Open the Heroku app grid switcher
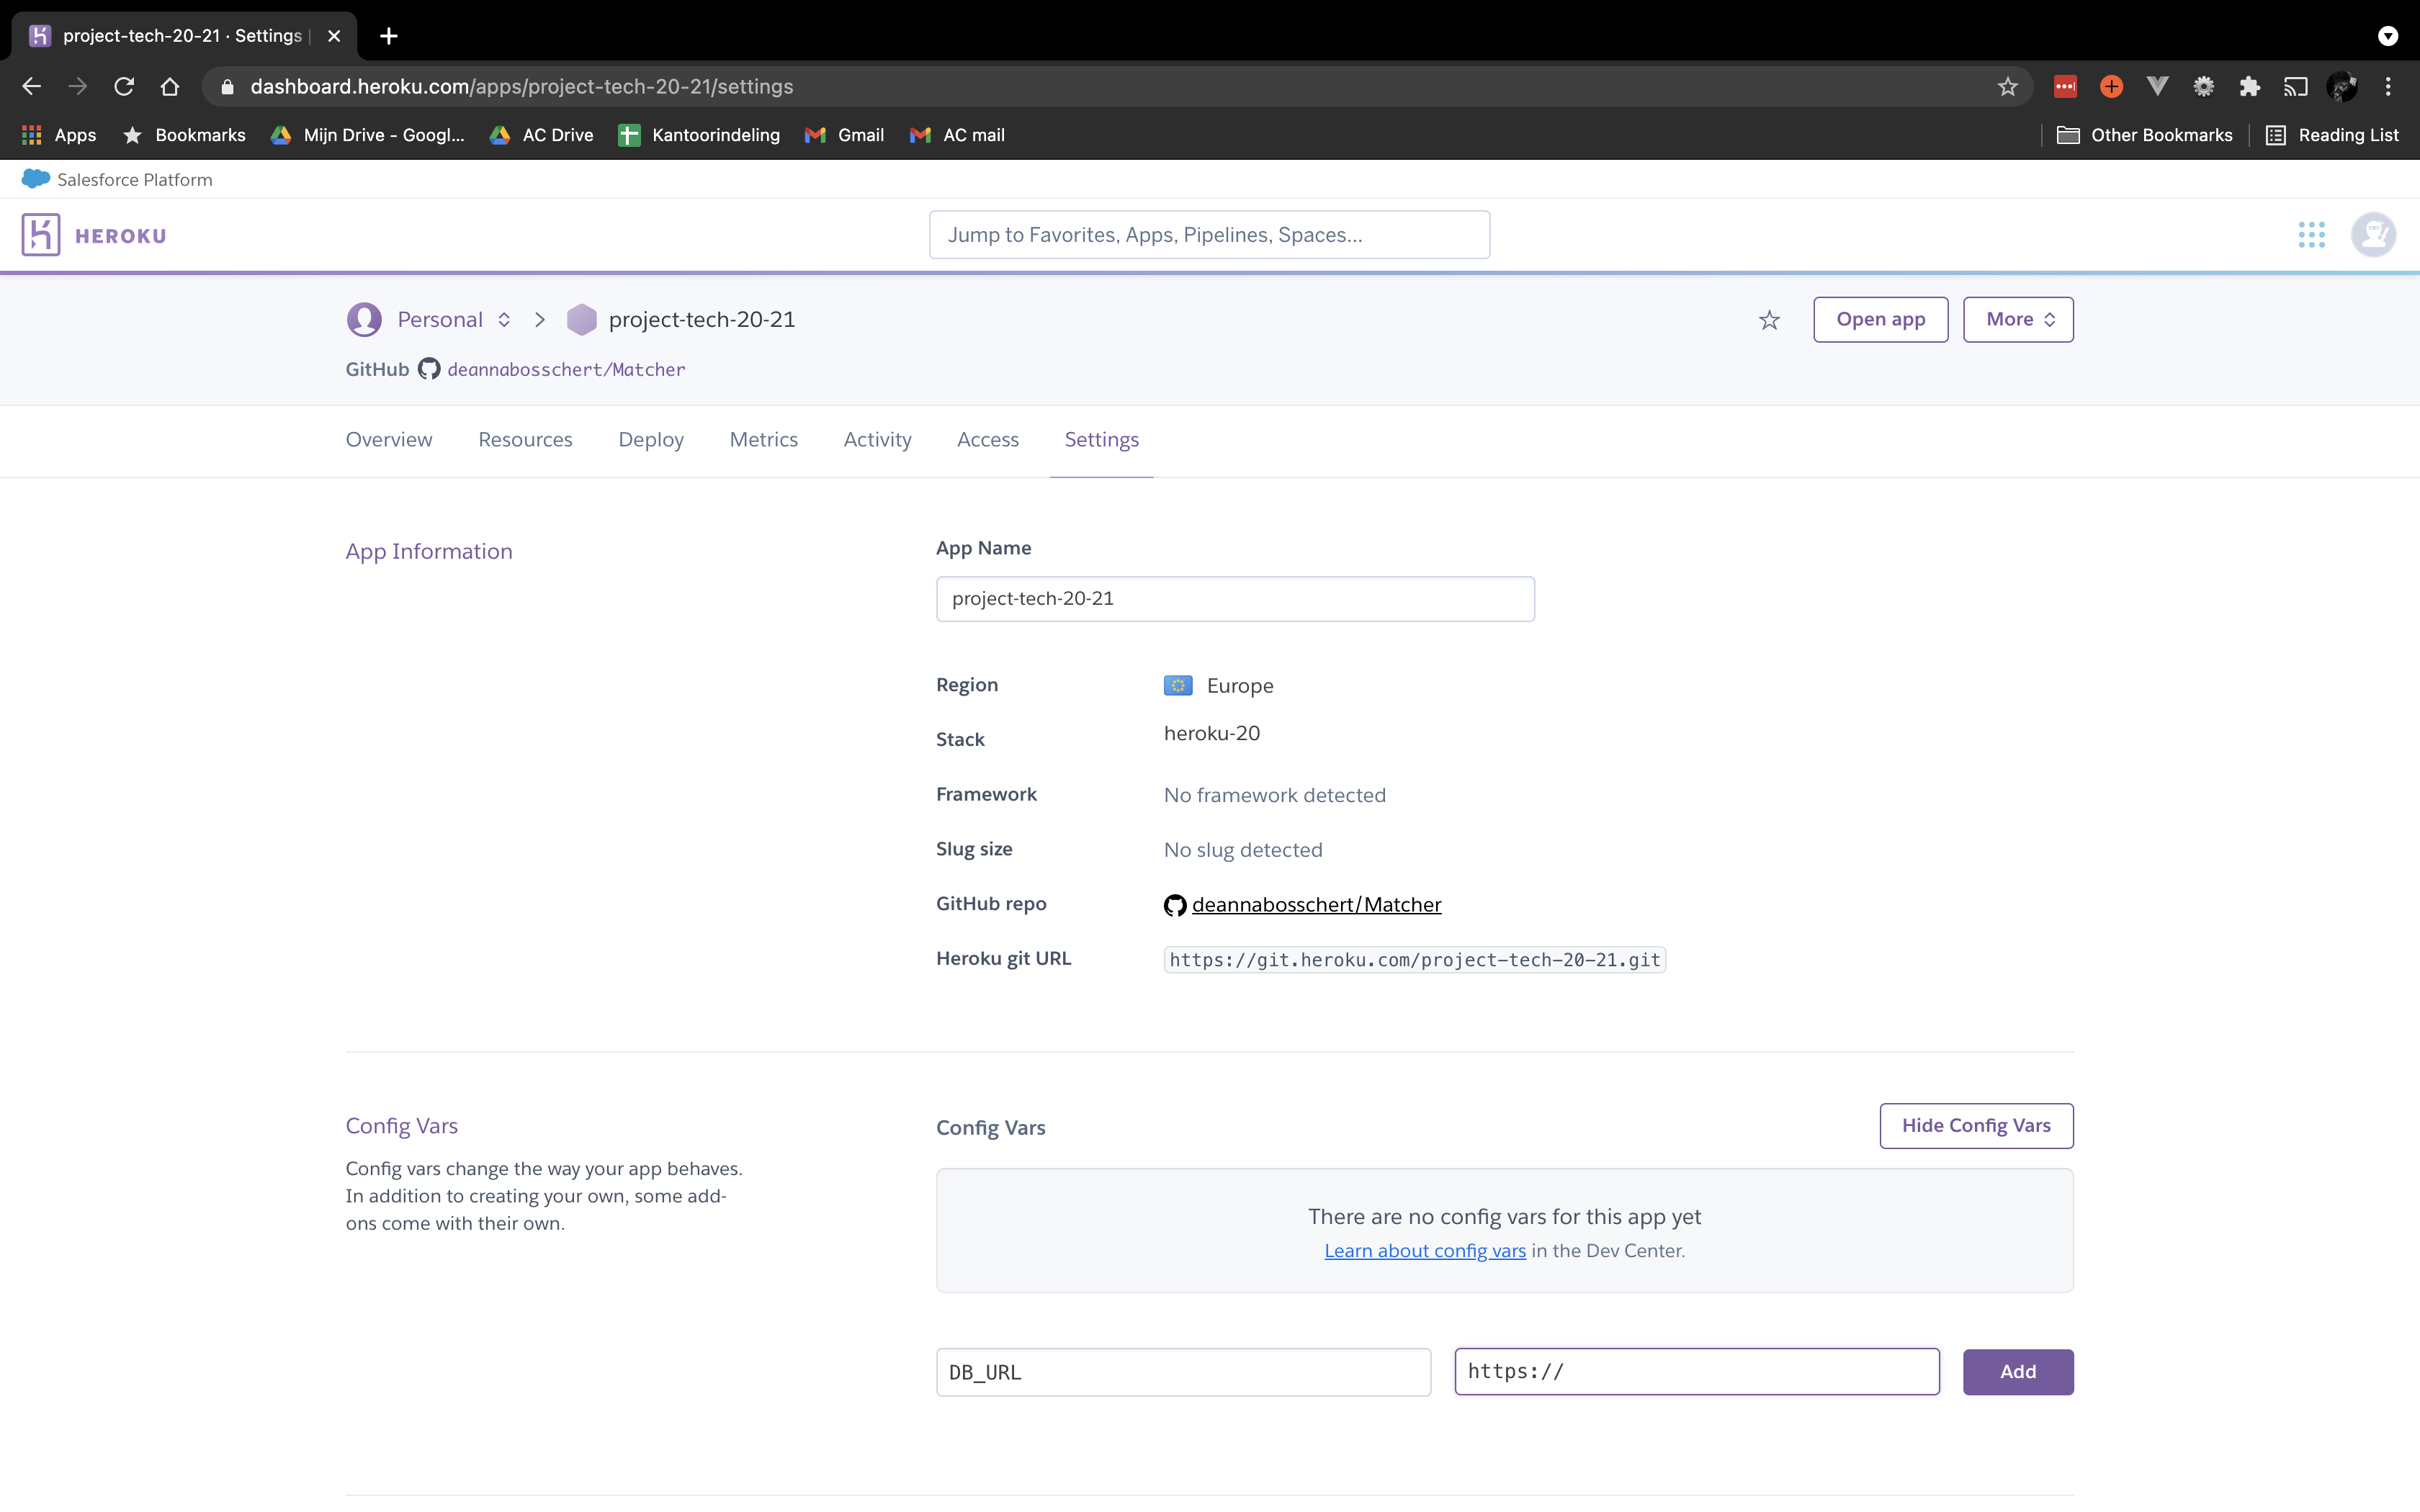 2312,234
